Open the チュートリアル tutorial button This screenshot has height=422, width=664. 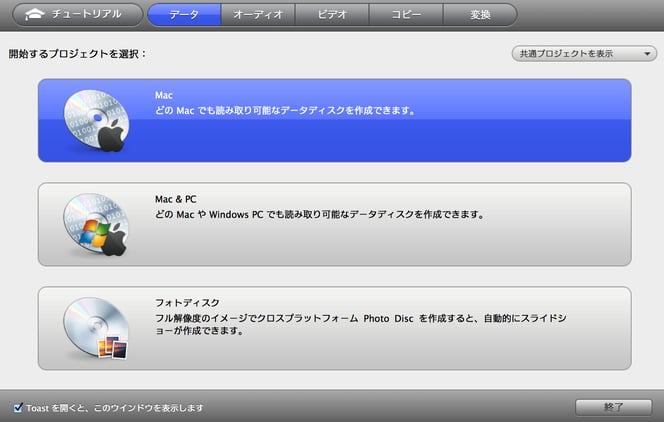click(x=78, y=15)
